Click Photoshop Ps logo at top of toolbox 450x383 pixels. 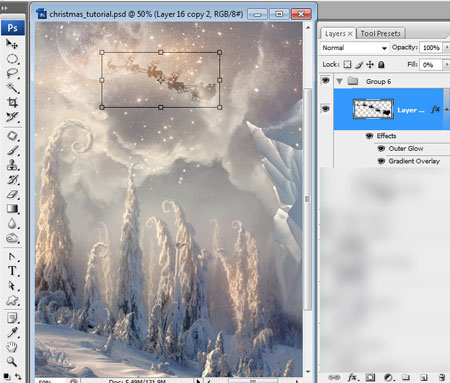[13, 28]
